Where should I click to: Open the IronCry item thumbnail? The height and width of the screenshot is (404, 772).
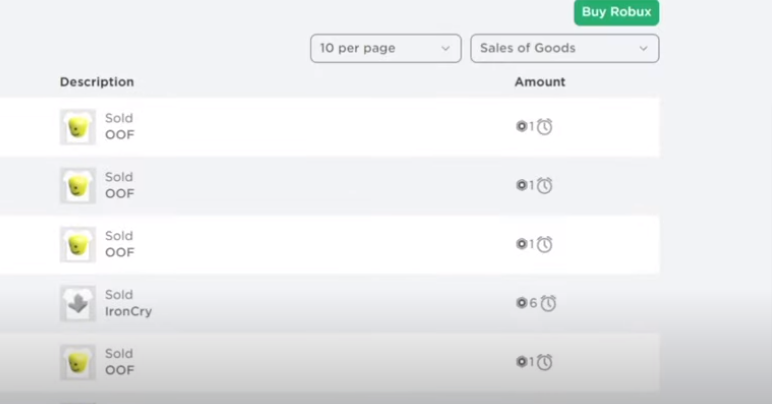[x=78, y=304]
